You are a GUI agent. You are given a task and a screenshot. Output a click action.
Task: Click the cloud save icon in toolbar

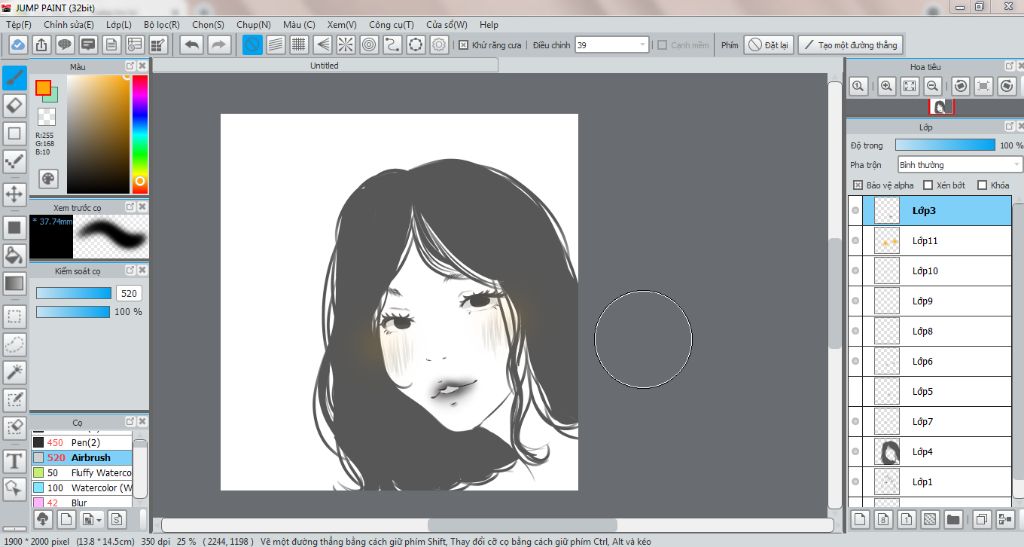pos(18,45)
